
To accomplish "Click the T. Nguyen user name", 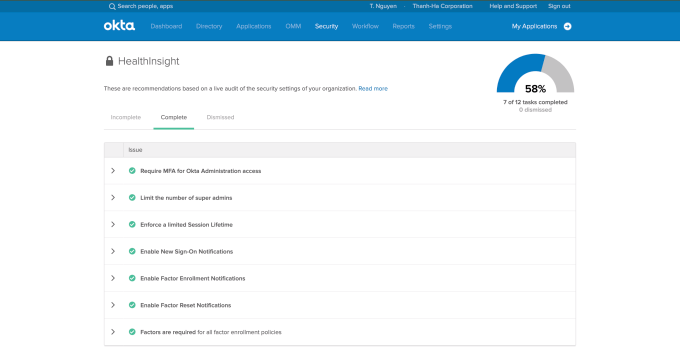I will pos(383,6).
